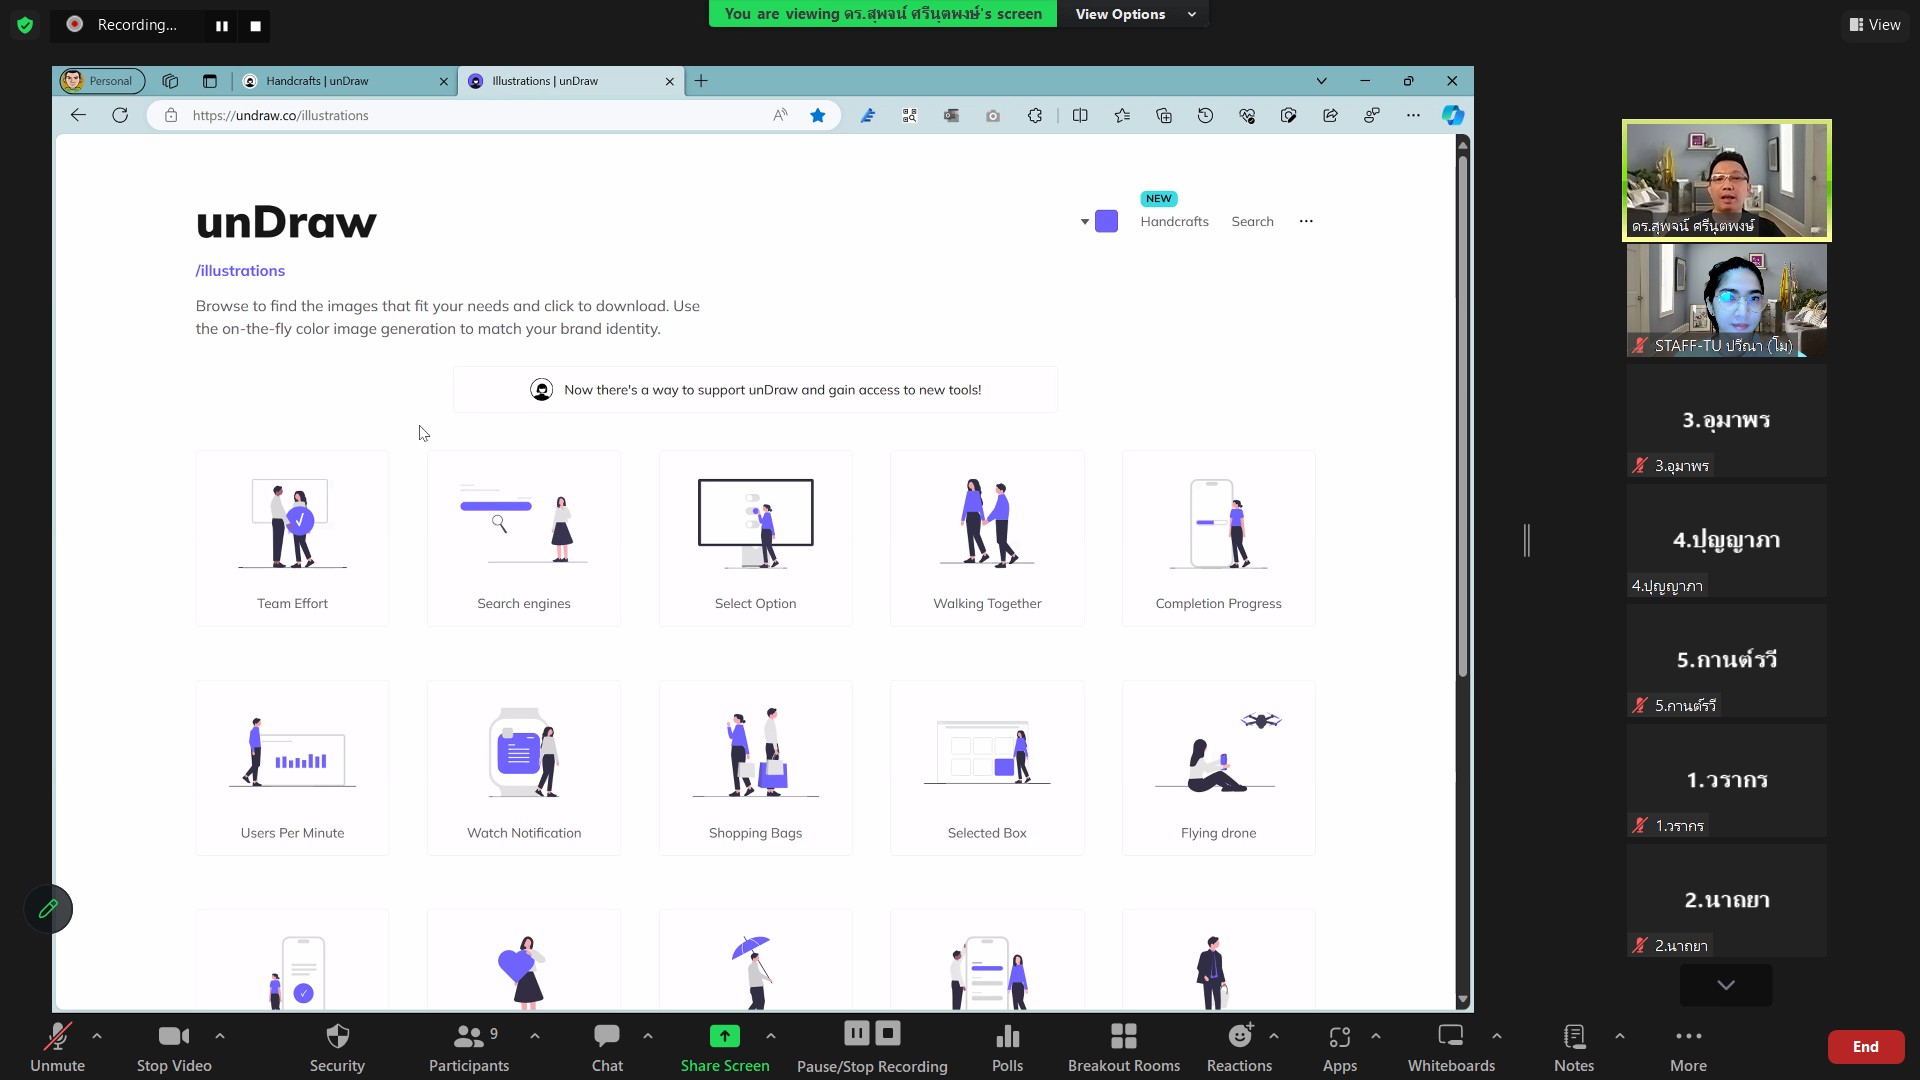The width and height of the screenshot is (1920, 1080).
Task: Open the Notes icon
Action: (1574, 1047)
